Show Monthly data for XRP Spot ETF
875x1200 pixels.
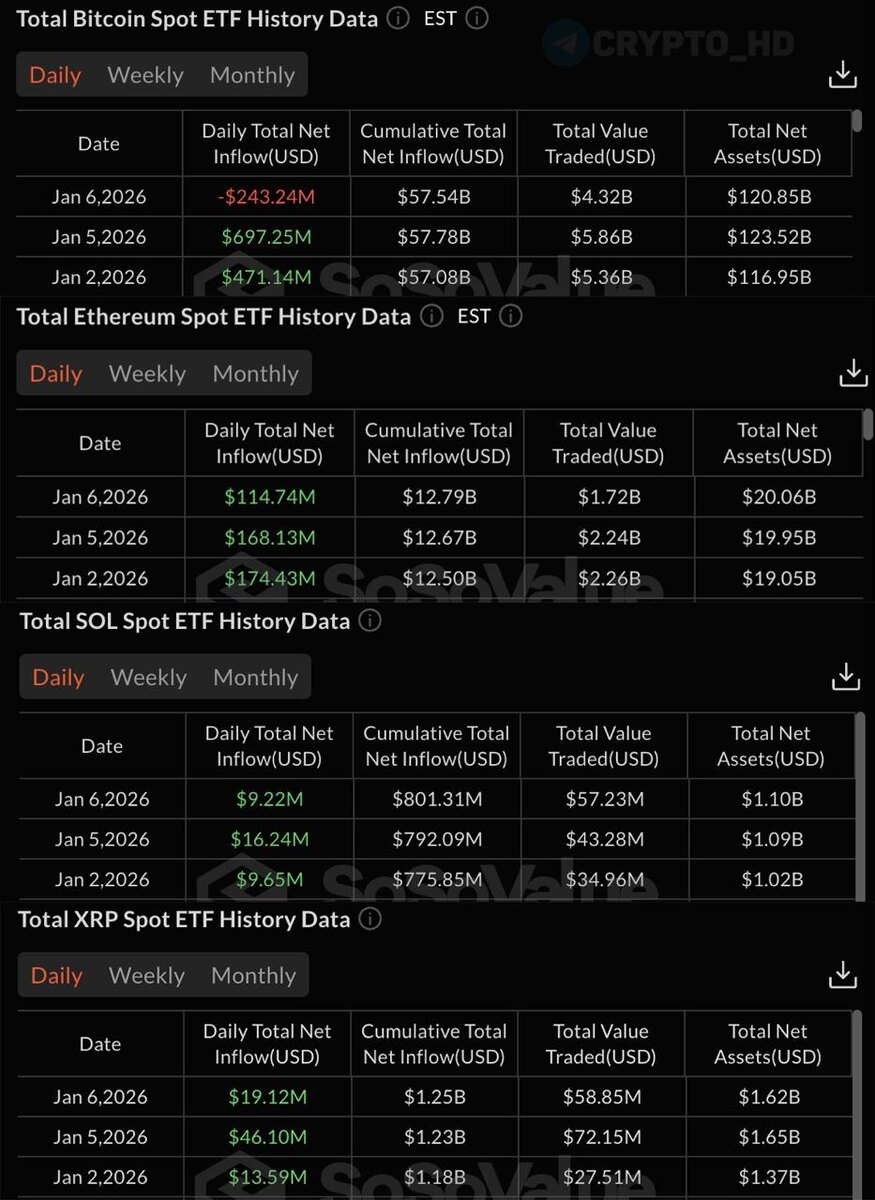(x=253, y=975)
